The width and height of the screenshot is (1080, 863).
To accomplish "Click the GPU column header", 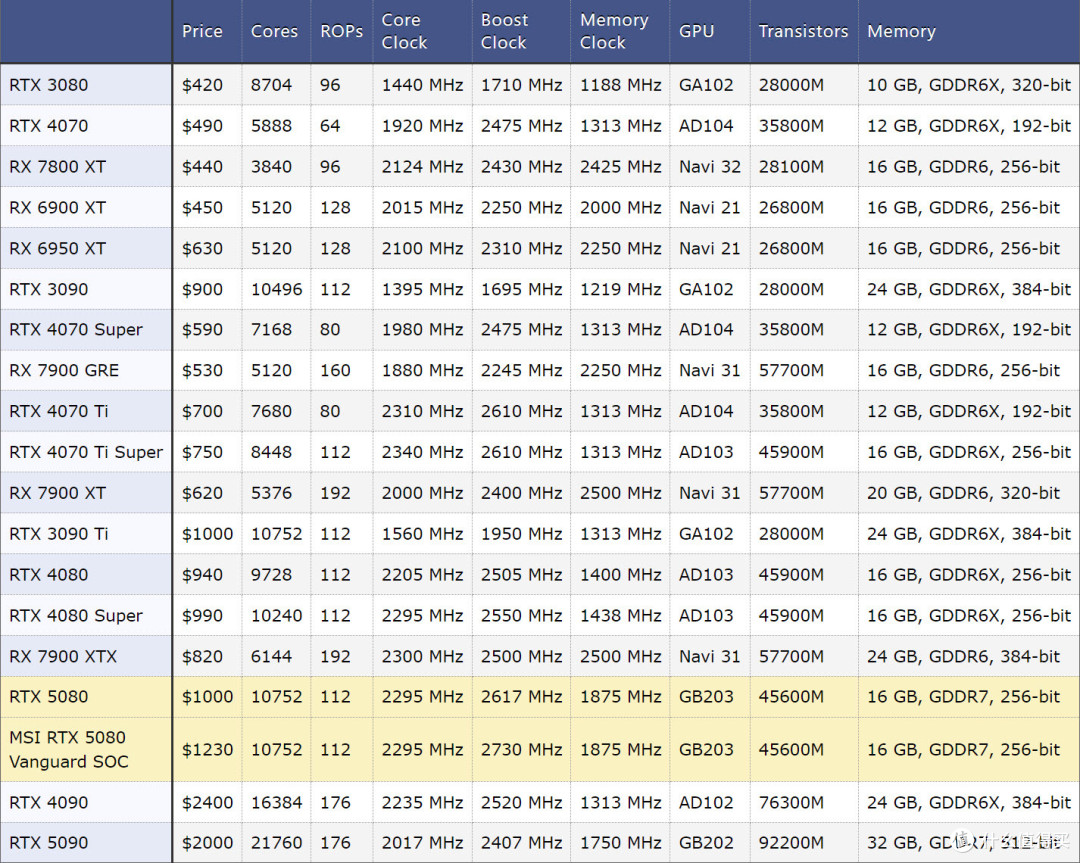I will (x=696, y=31).
